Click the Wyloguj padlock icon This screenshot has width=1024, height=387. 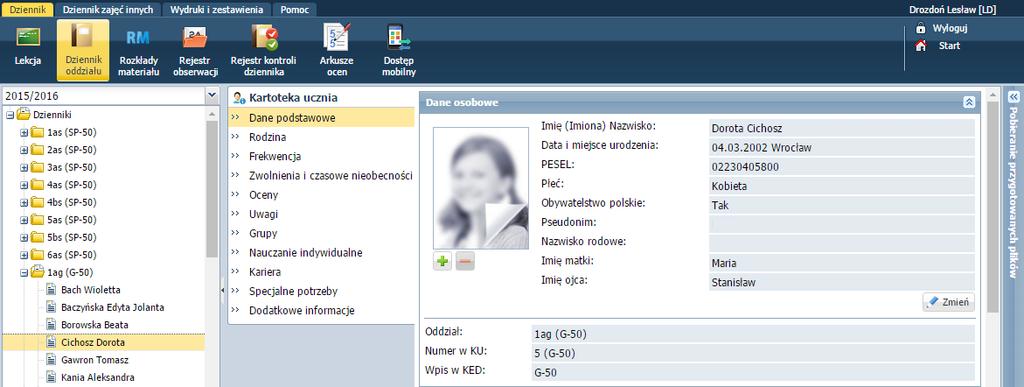click(x=921, y=28)
